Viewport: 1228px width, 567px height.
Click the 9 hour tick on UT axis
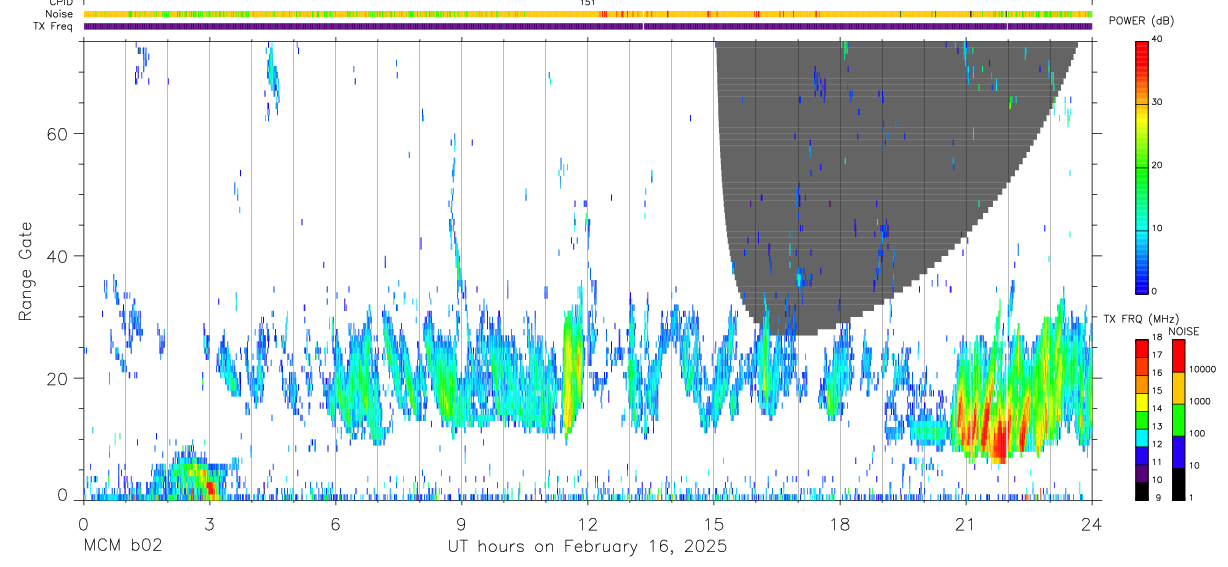(461, 523)
